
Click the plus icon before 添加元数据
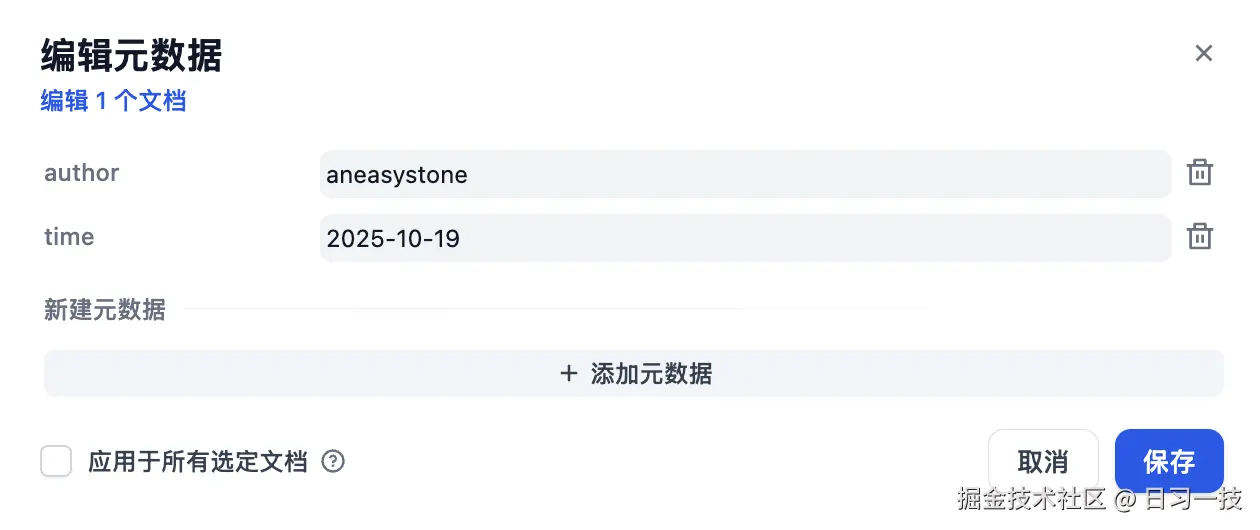(569, 374)
